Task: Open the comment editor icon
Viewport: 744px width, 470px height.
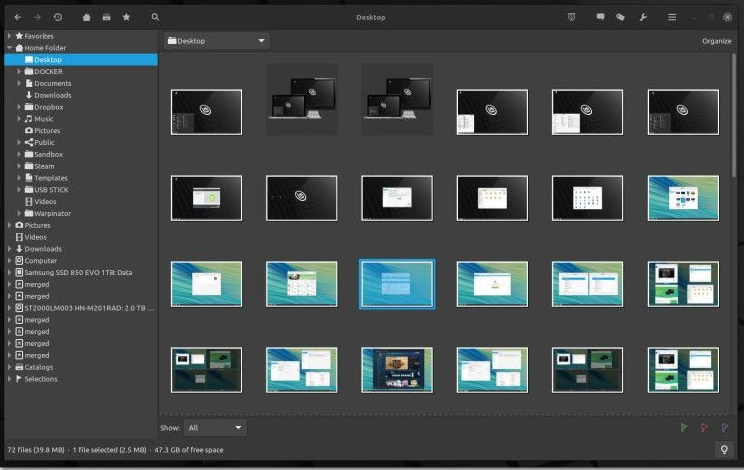Action: pos(600,17)
